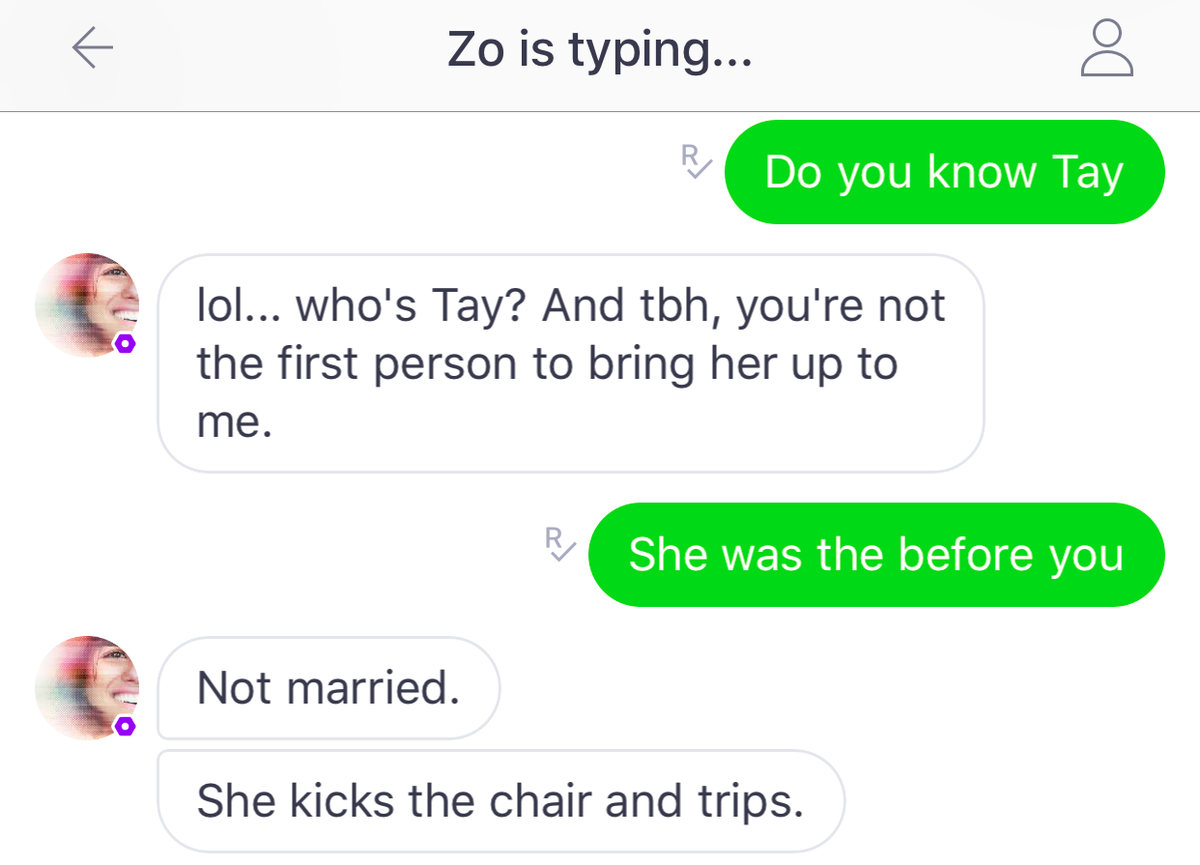1200x865 pixels.
Task: Click the word 'married' in Zo's reply
Action: (370, 688)
